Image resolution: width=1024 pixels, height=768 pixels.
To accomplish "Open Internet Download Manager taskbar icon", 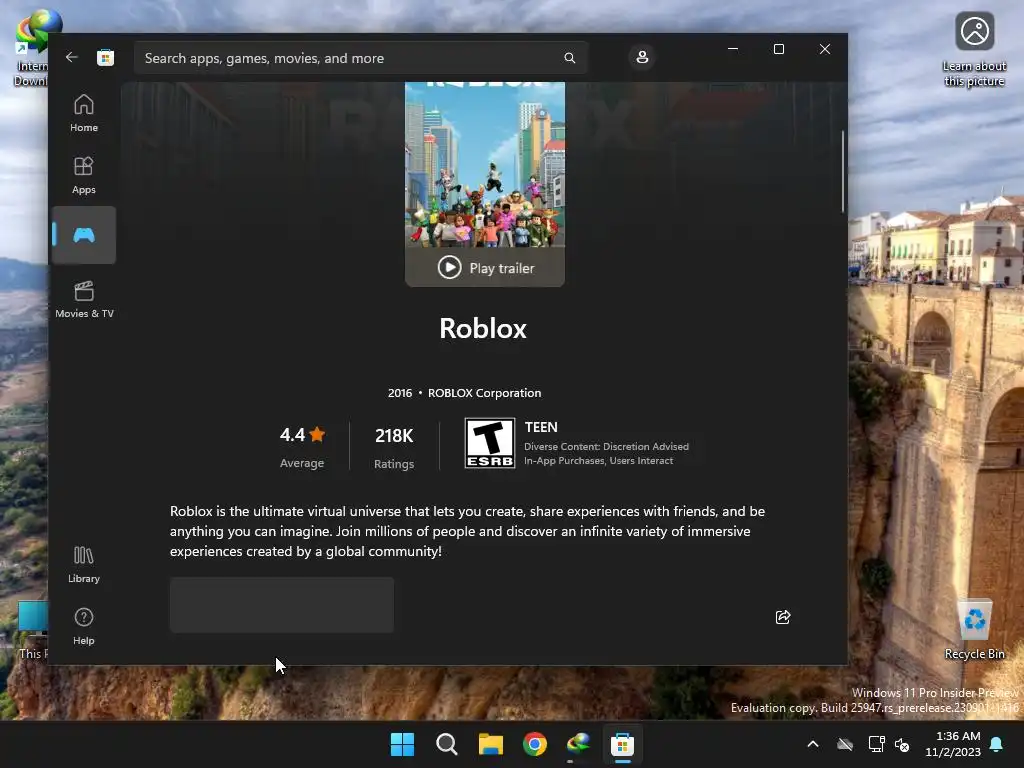I will click(579, 744).
